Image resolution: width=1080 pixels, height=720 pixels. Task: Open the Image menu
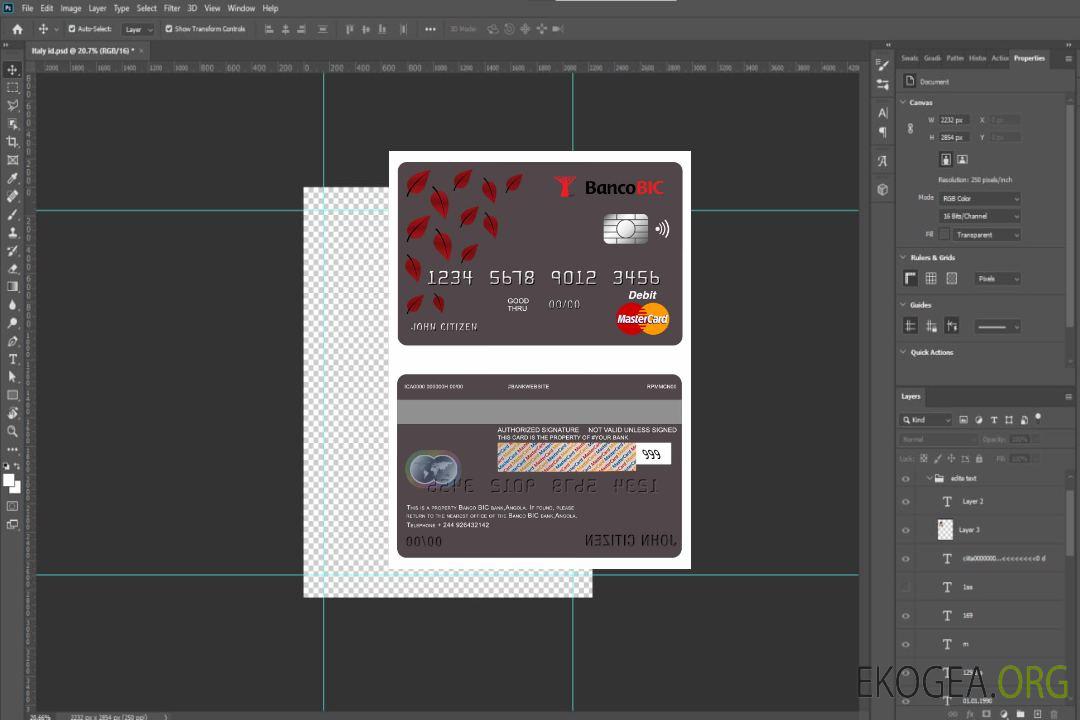point(71,8)
